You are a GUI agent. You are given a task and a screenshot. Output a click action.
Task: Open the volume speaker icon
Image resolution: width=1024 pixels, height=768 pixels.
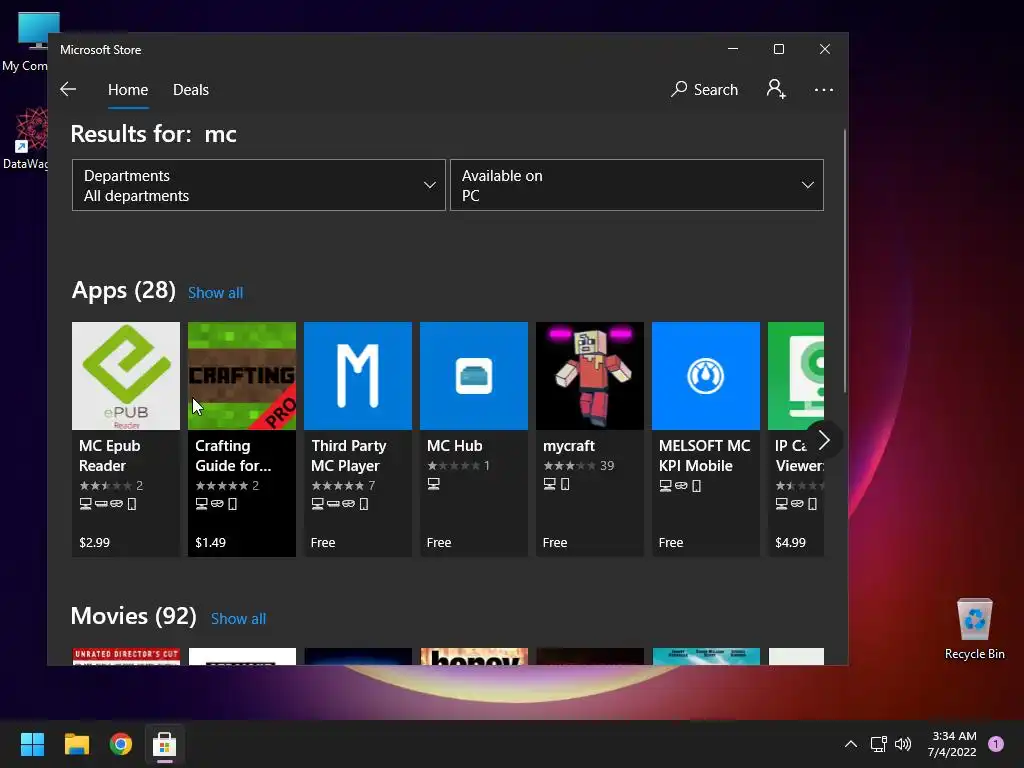pyautogui.click(x=903, y=744)
